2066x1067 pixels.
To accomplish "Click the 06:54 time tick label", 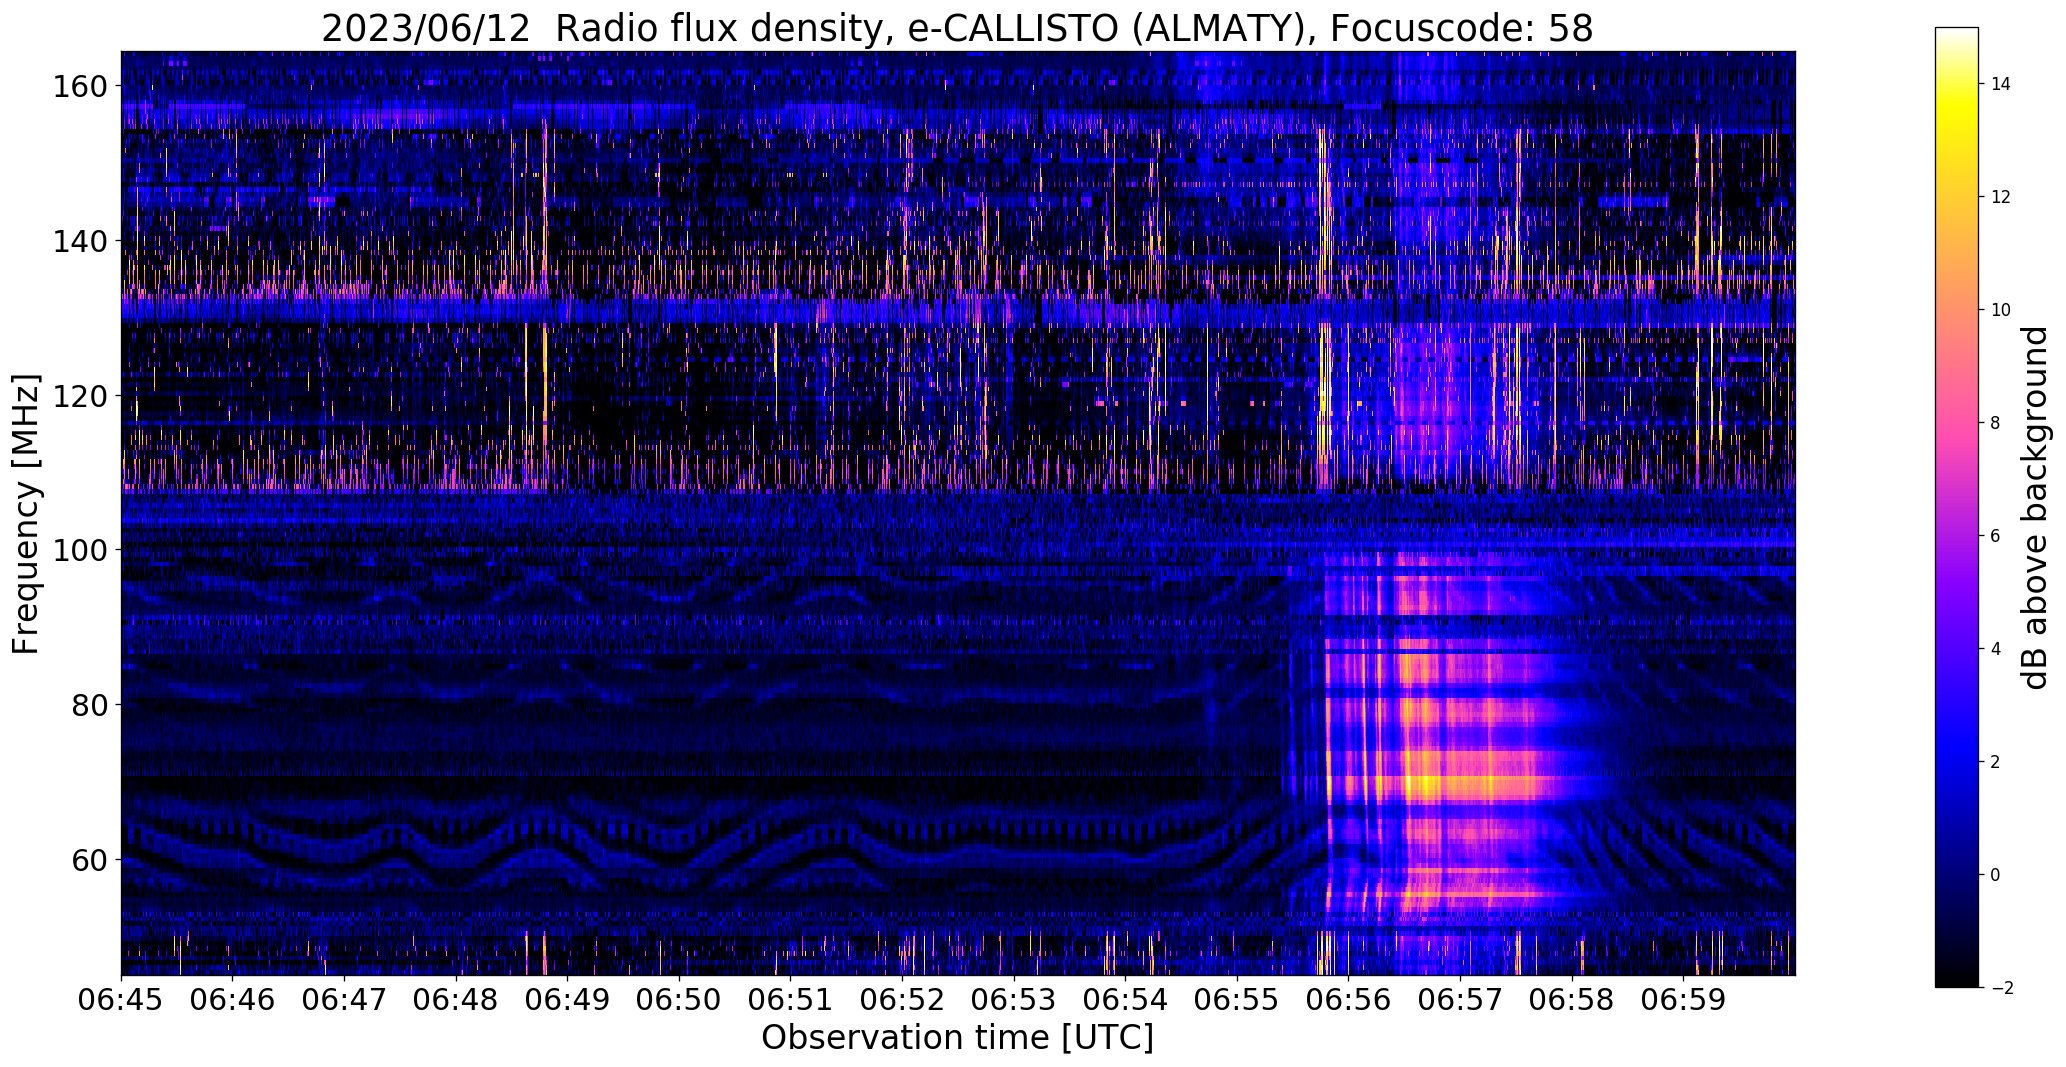I will click(1126, 999).
